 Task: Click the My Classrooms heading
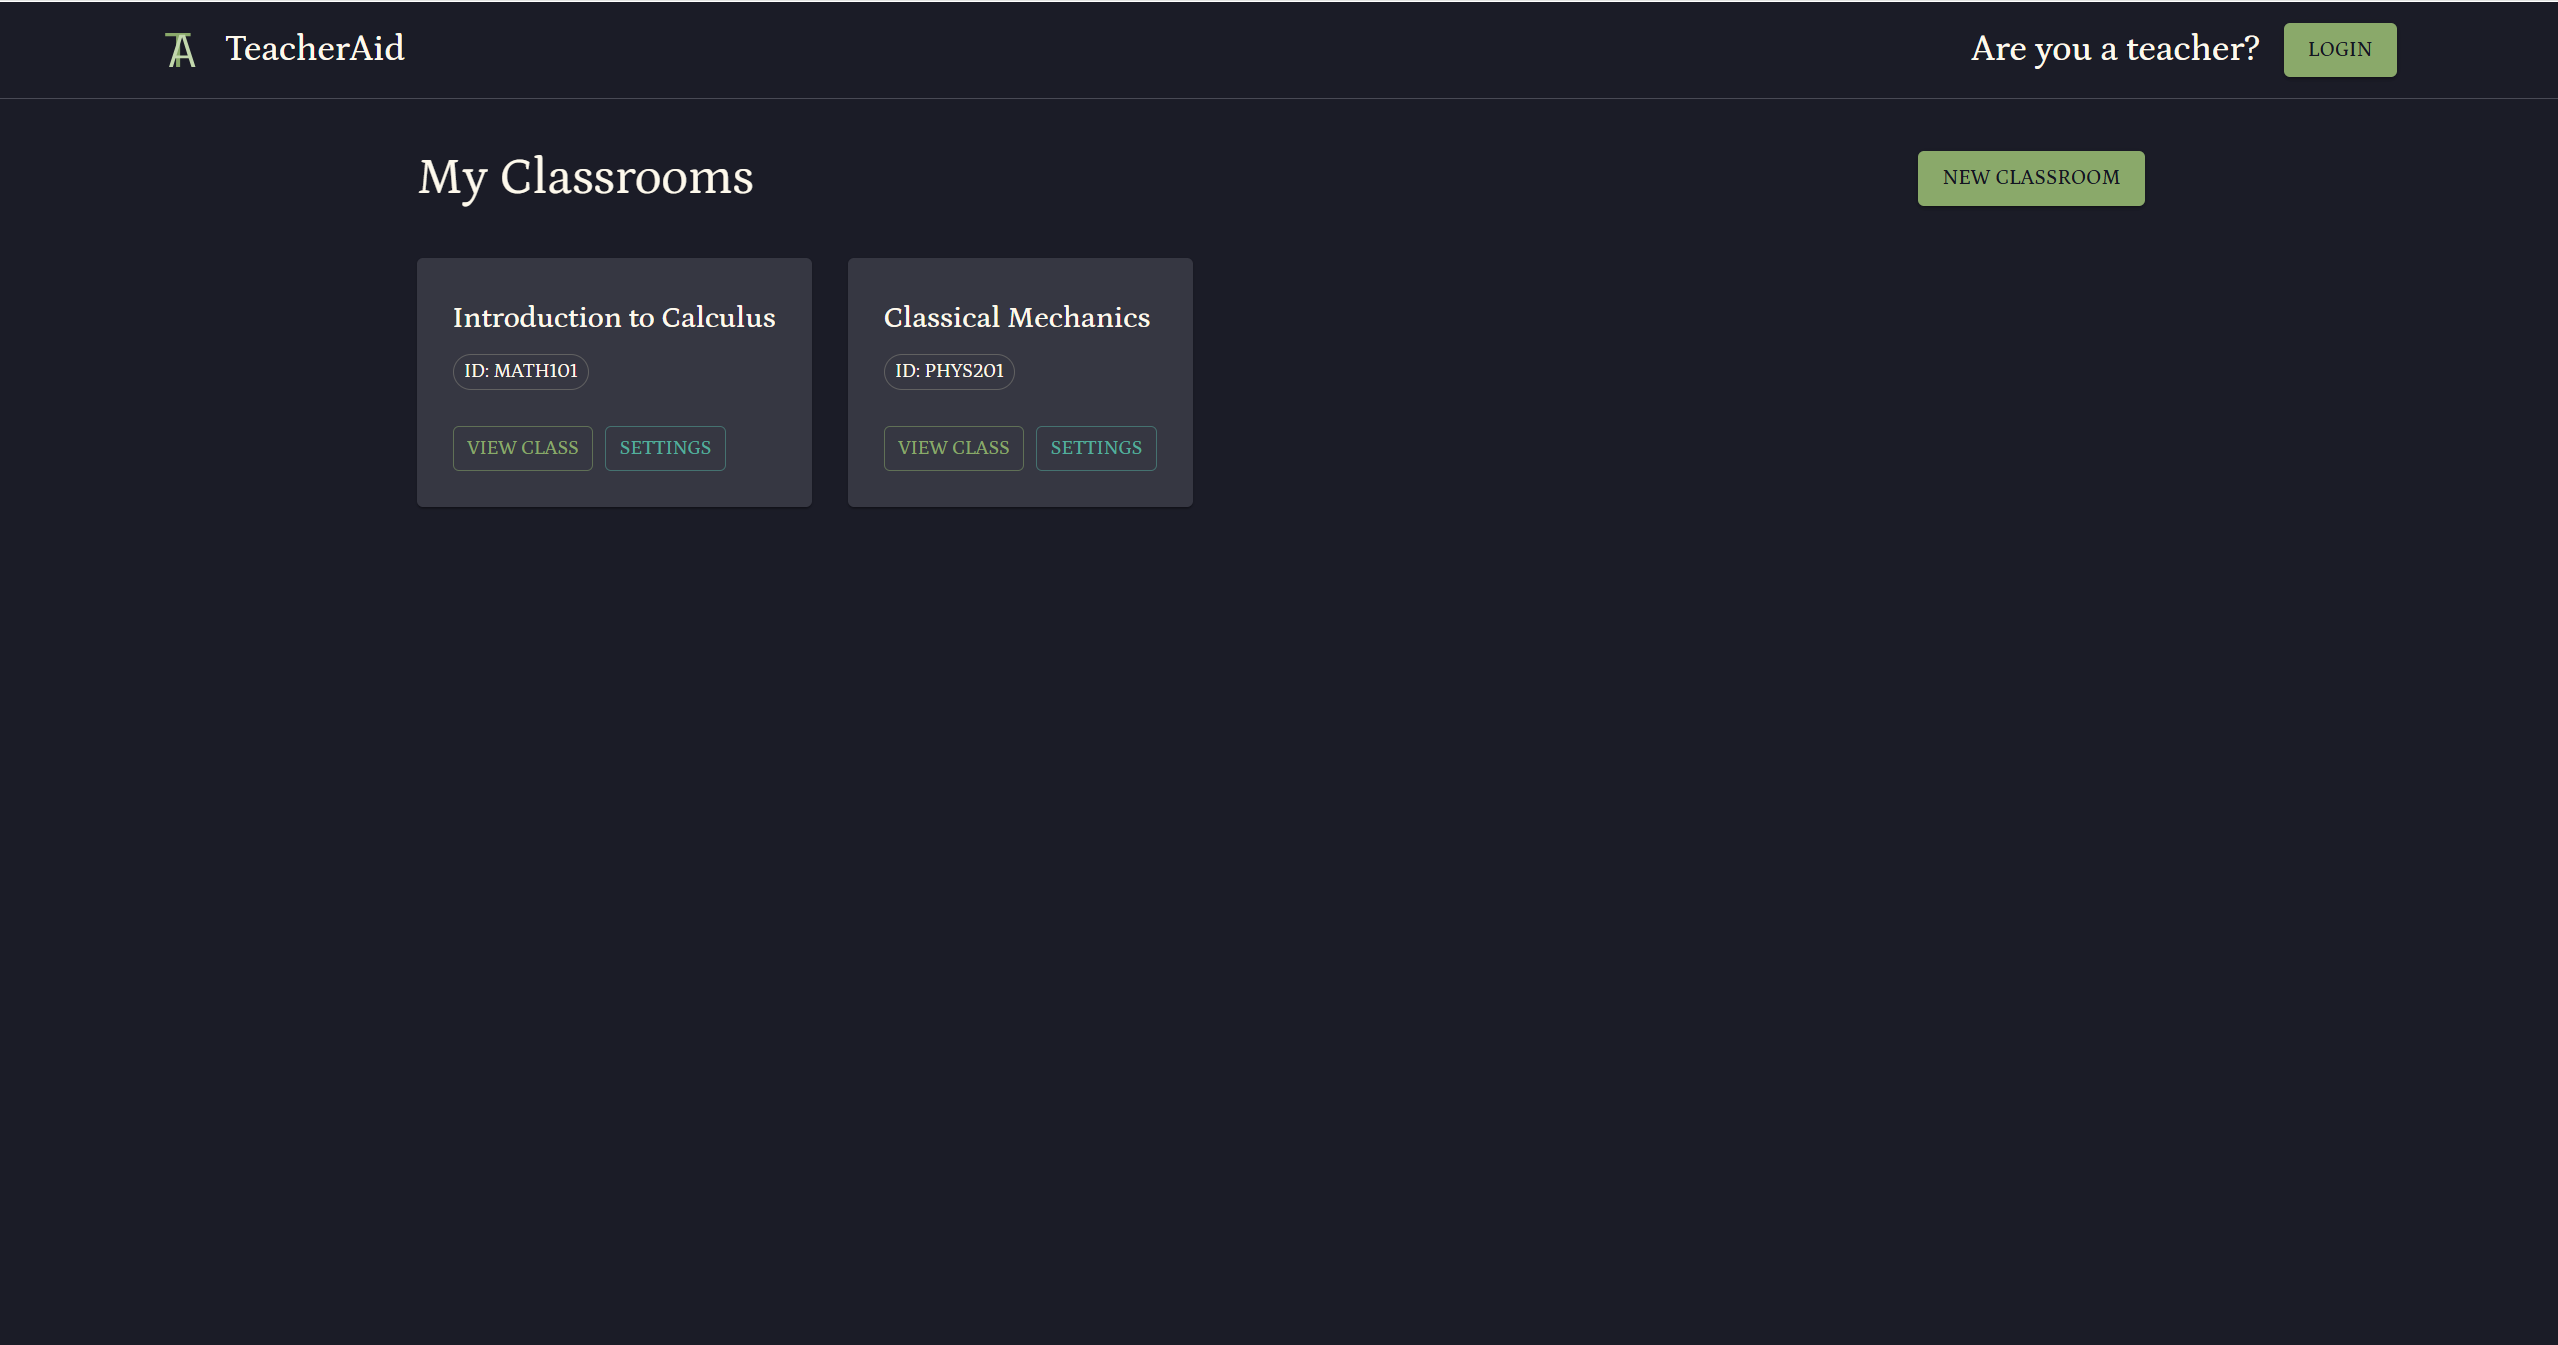[585, 178]
